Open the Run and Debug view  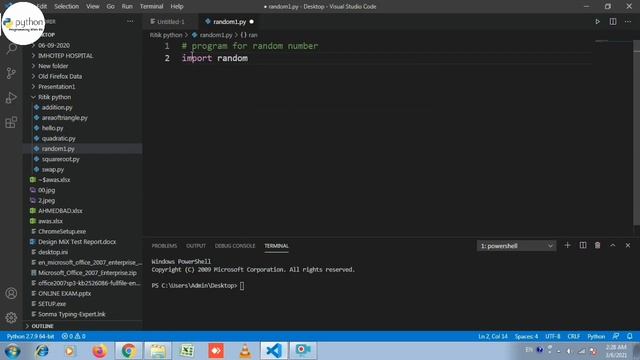point(11,98)
